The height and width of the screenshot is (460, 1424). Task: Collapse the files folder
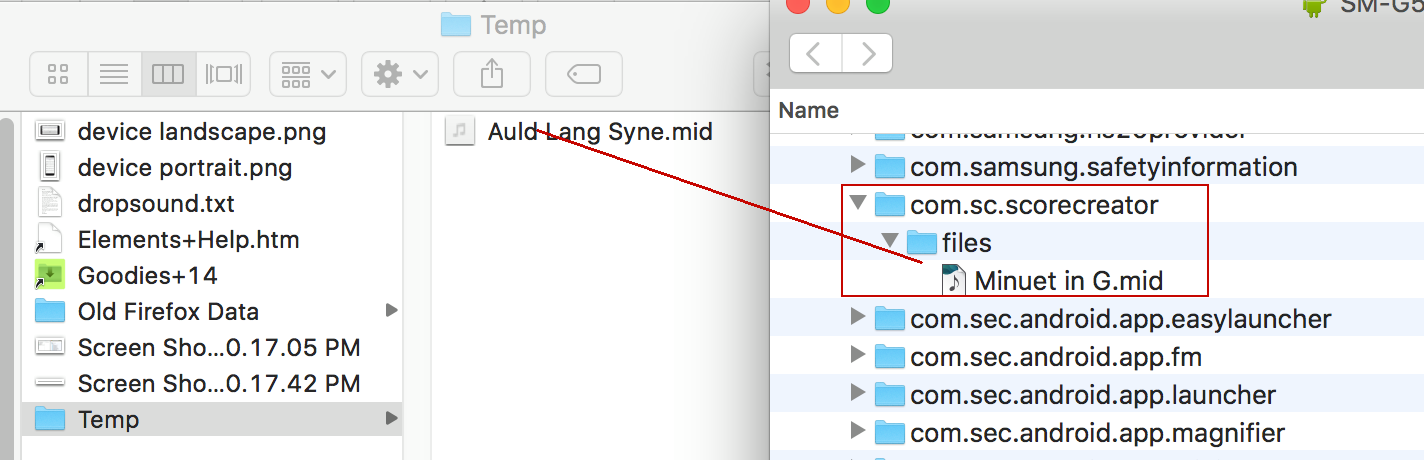889,242
